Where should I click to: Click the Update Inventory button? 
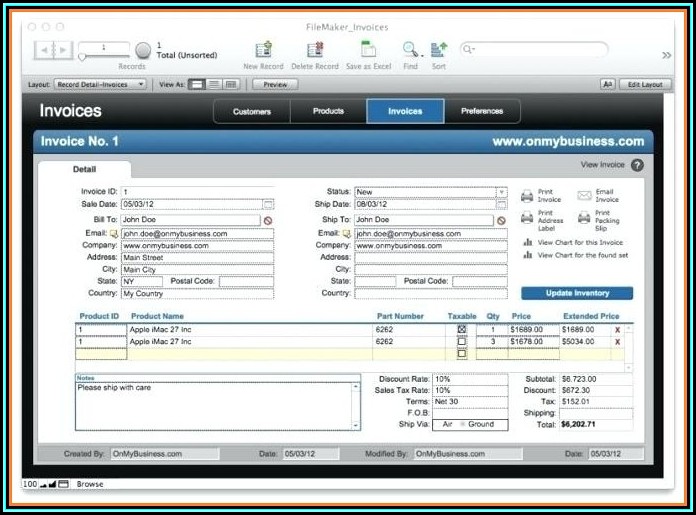(x=577, y=293)
